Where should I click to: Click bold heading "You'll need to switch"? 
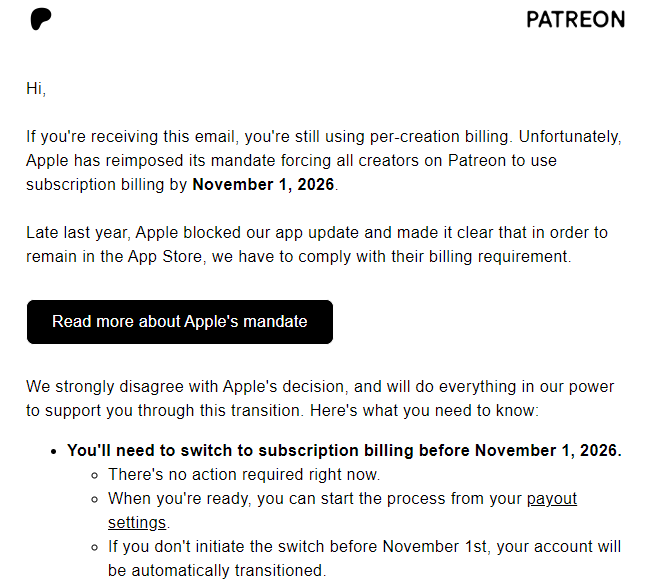(x=344, y=450)
